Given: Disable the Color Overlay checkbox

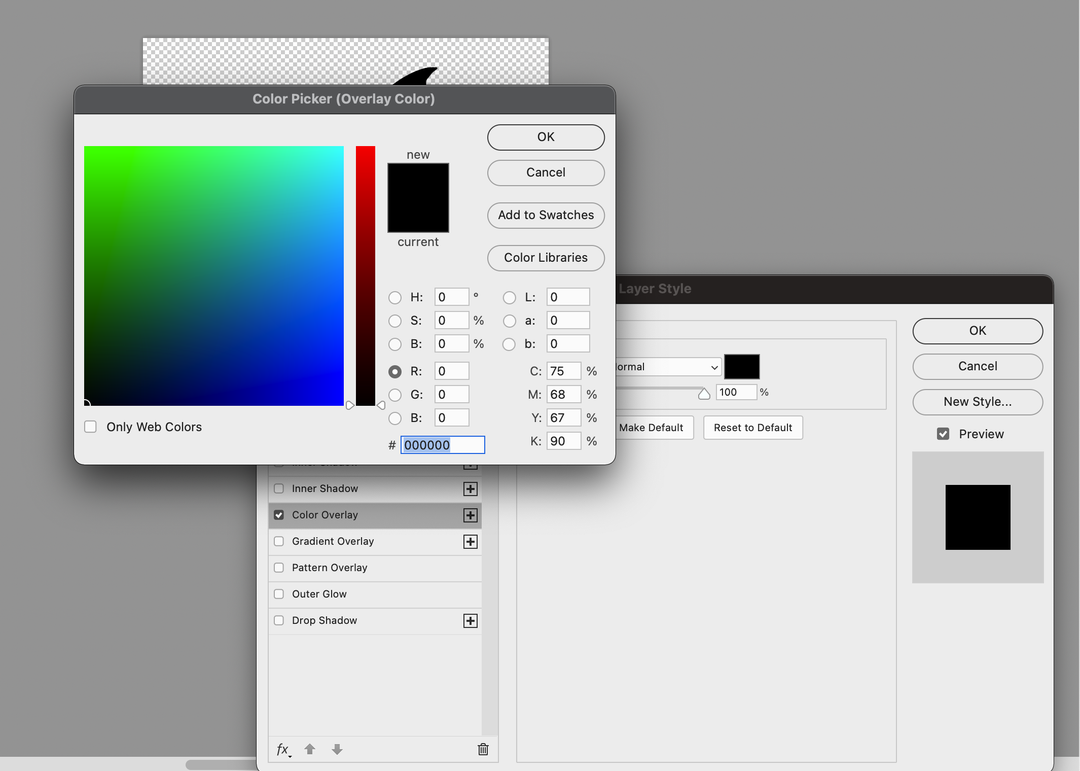Looking at the screenshot, I should [278, 515].
